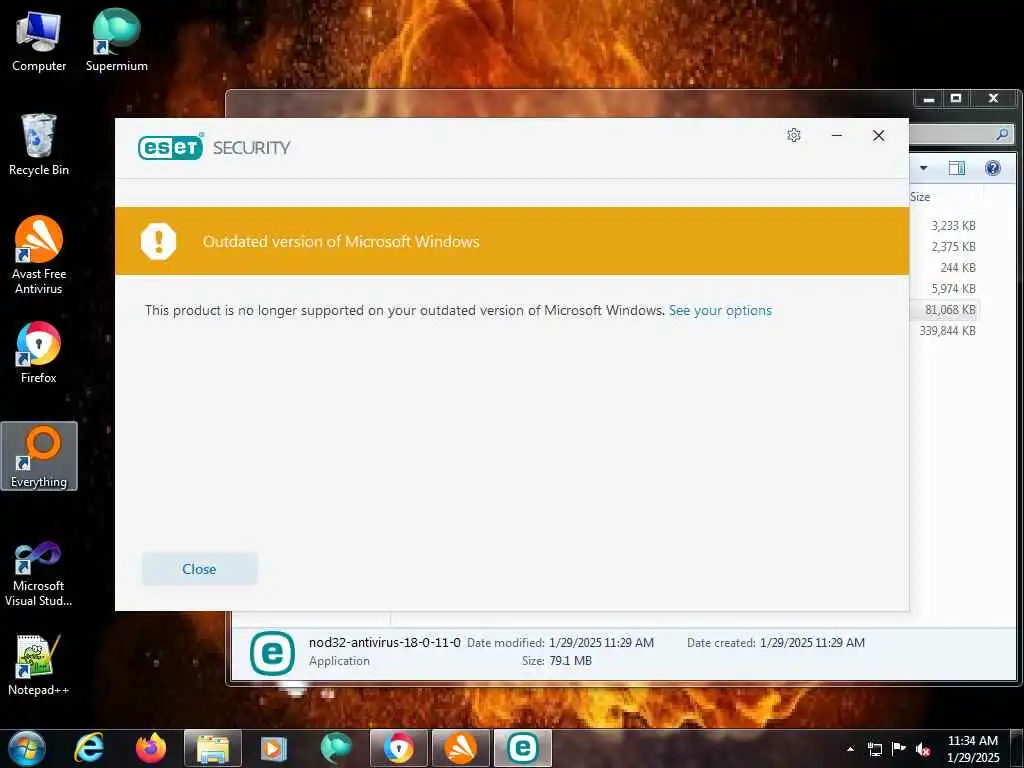Viewport: 1024px width, 768px height.
Task: Click Explorer window search magnifier icon
Action: pos(1002,135)
